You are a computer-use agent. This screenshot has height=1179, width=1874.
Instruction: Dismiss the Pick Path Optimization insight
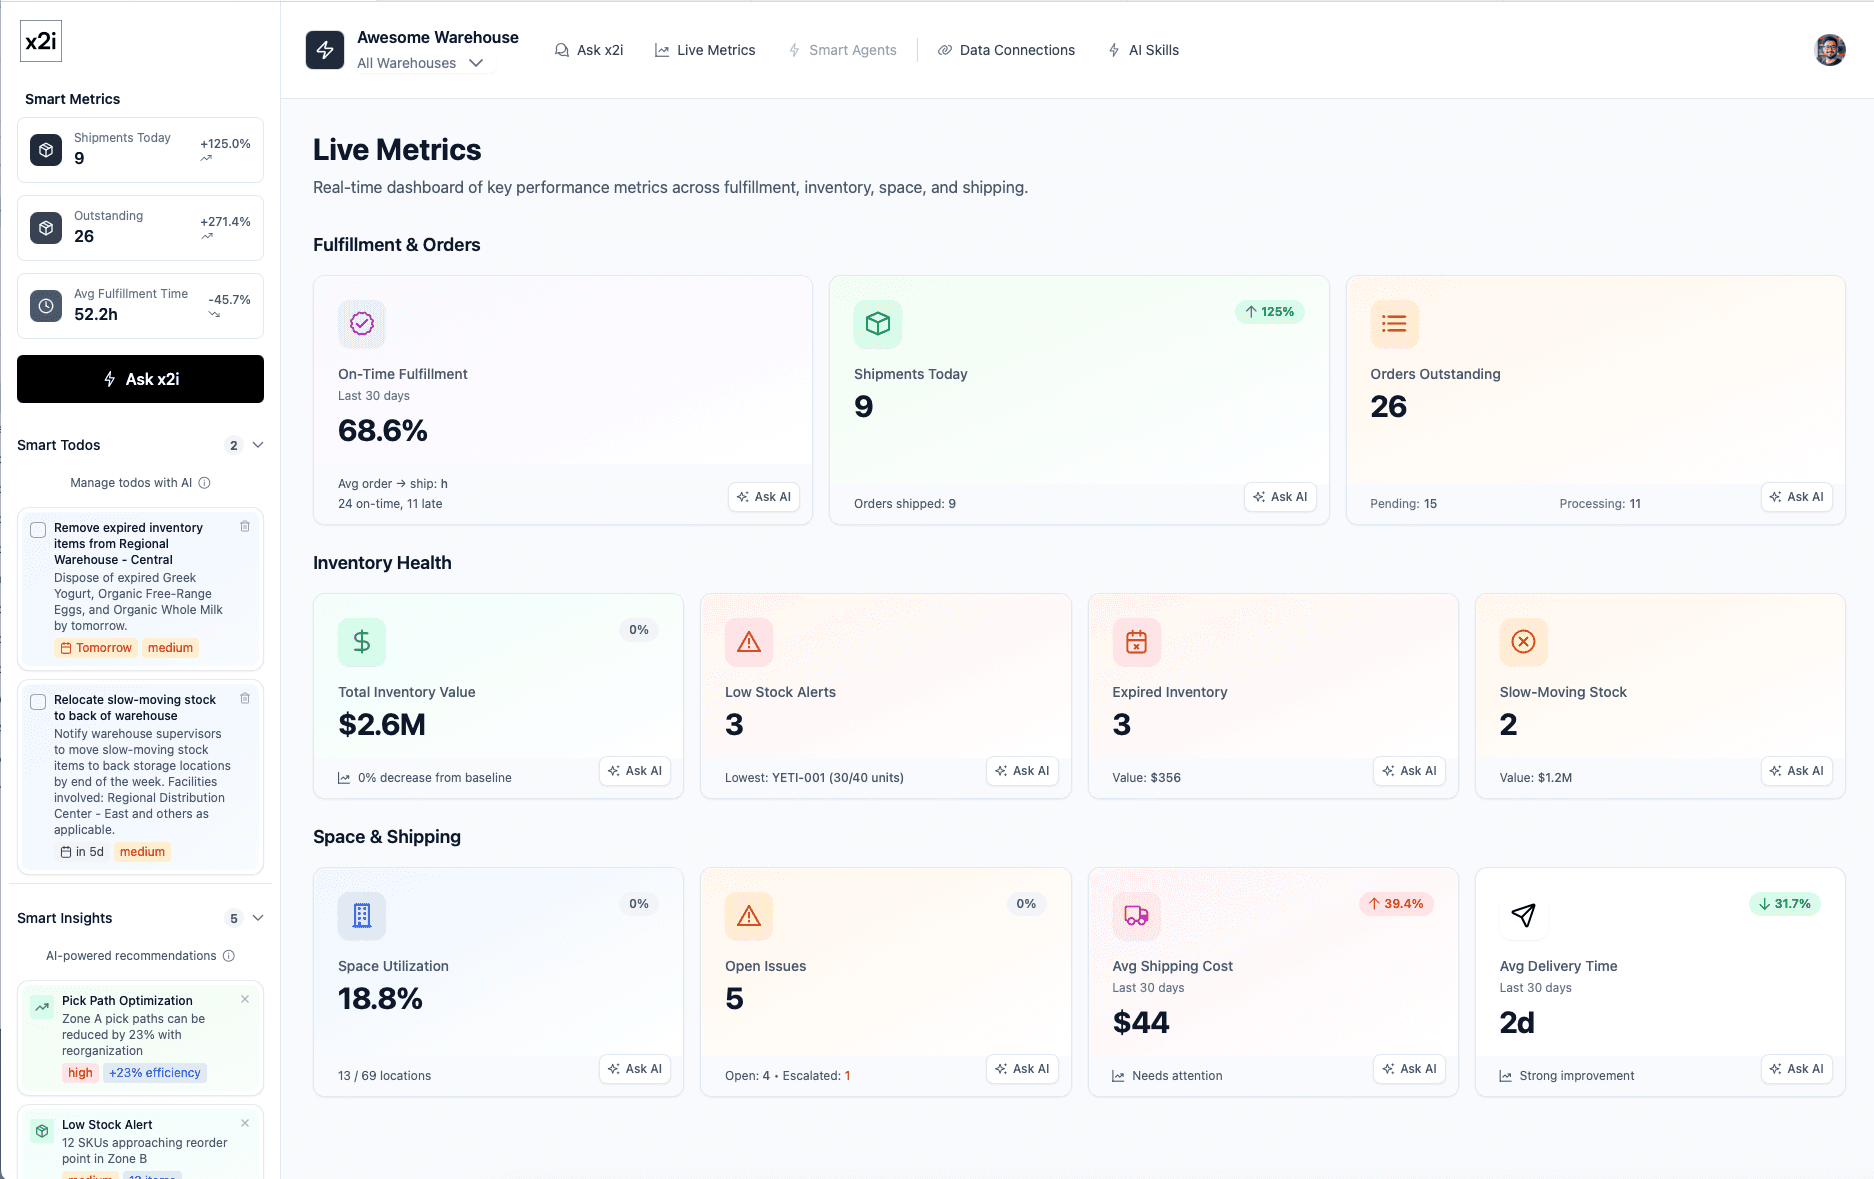tap(245, 999)
